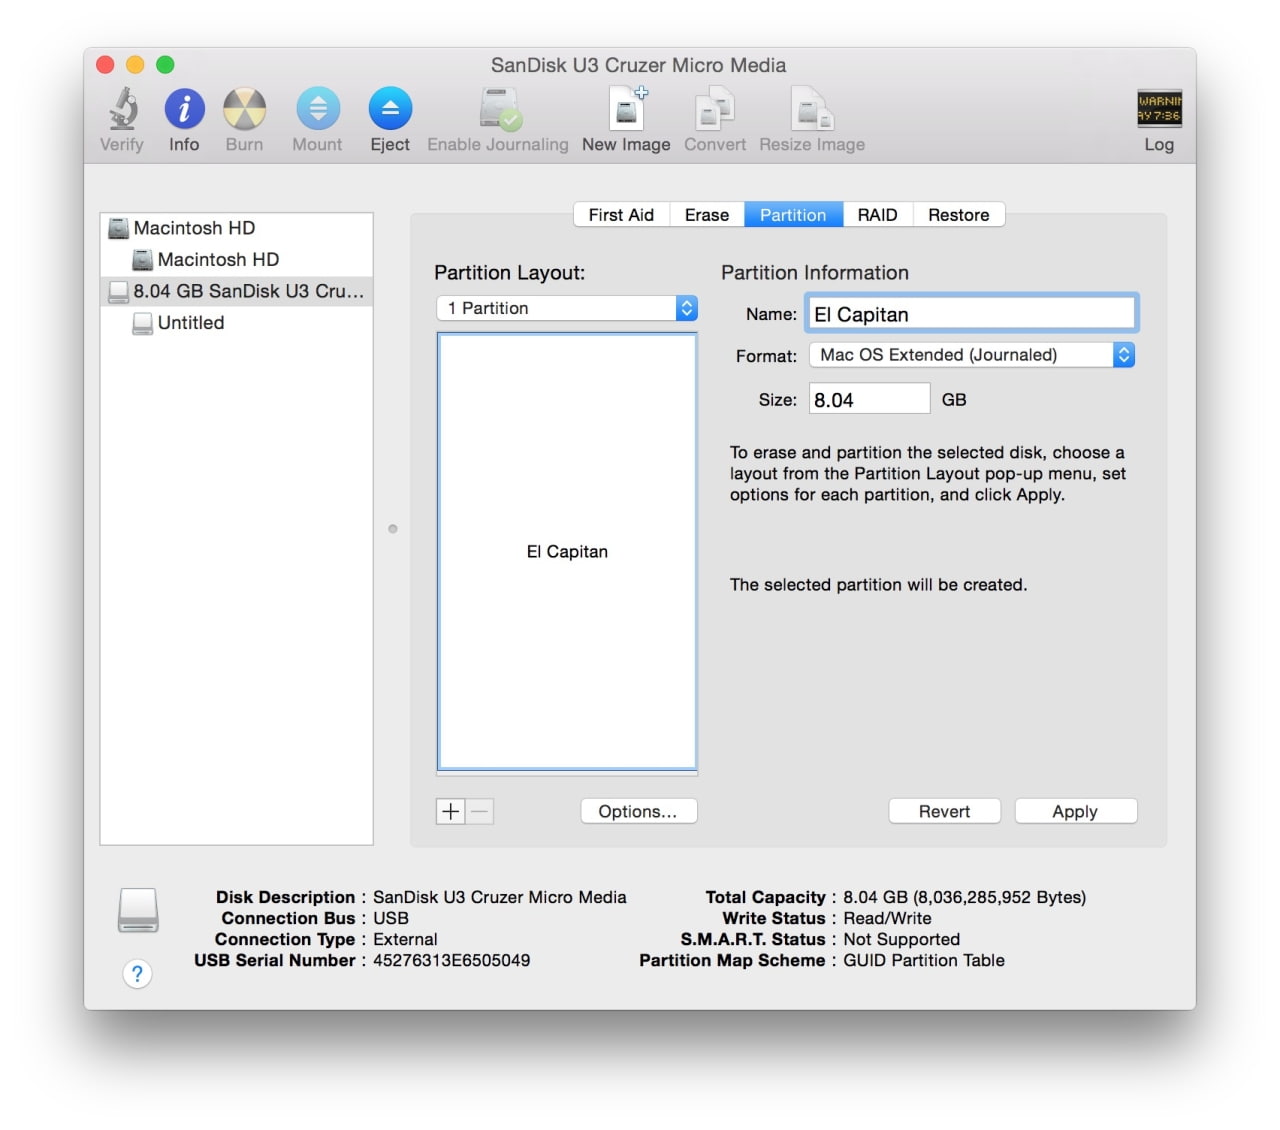Click the Enable Journaling icon
This screenshot has height=1130, width=1280.
498,110
